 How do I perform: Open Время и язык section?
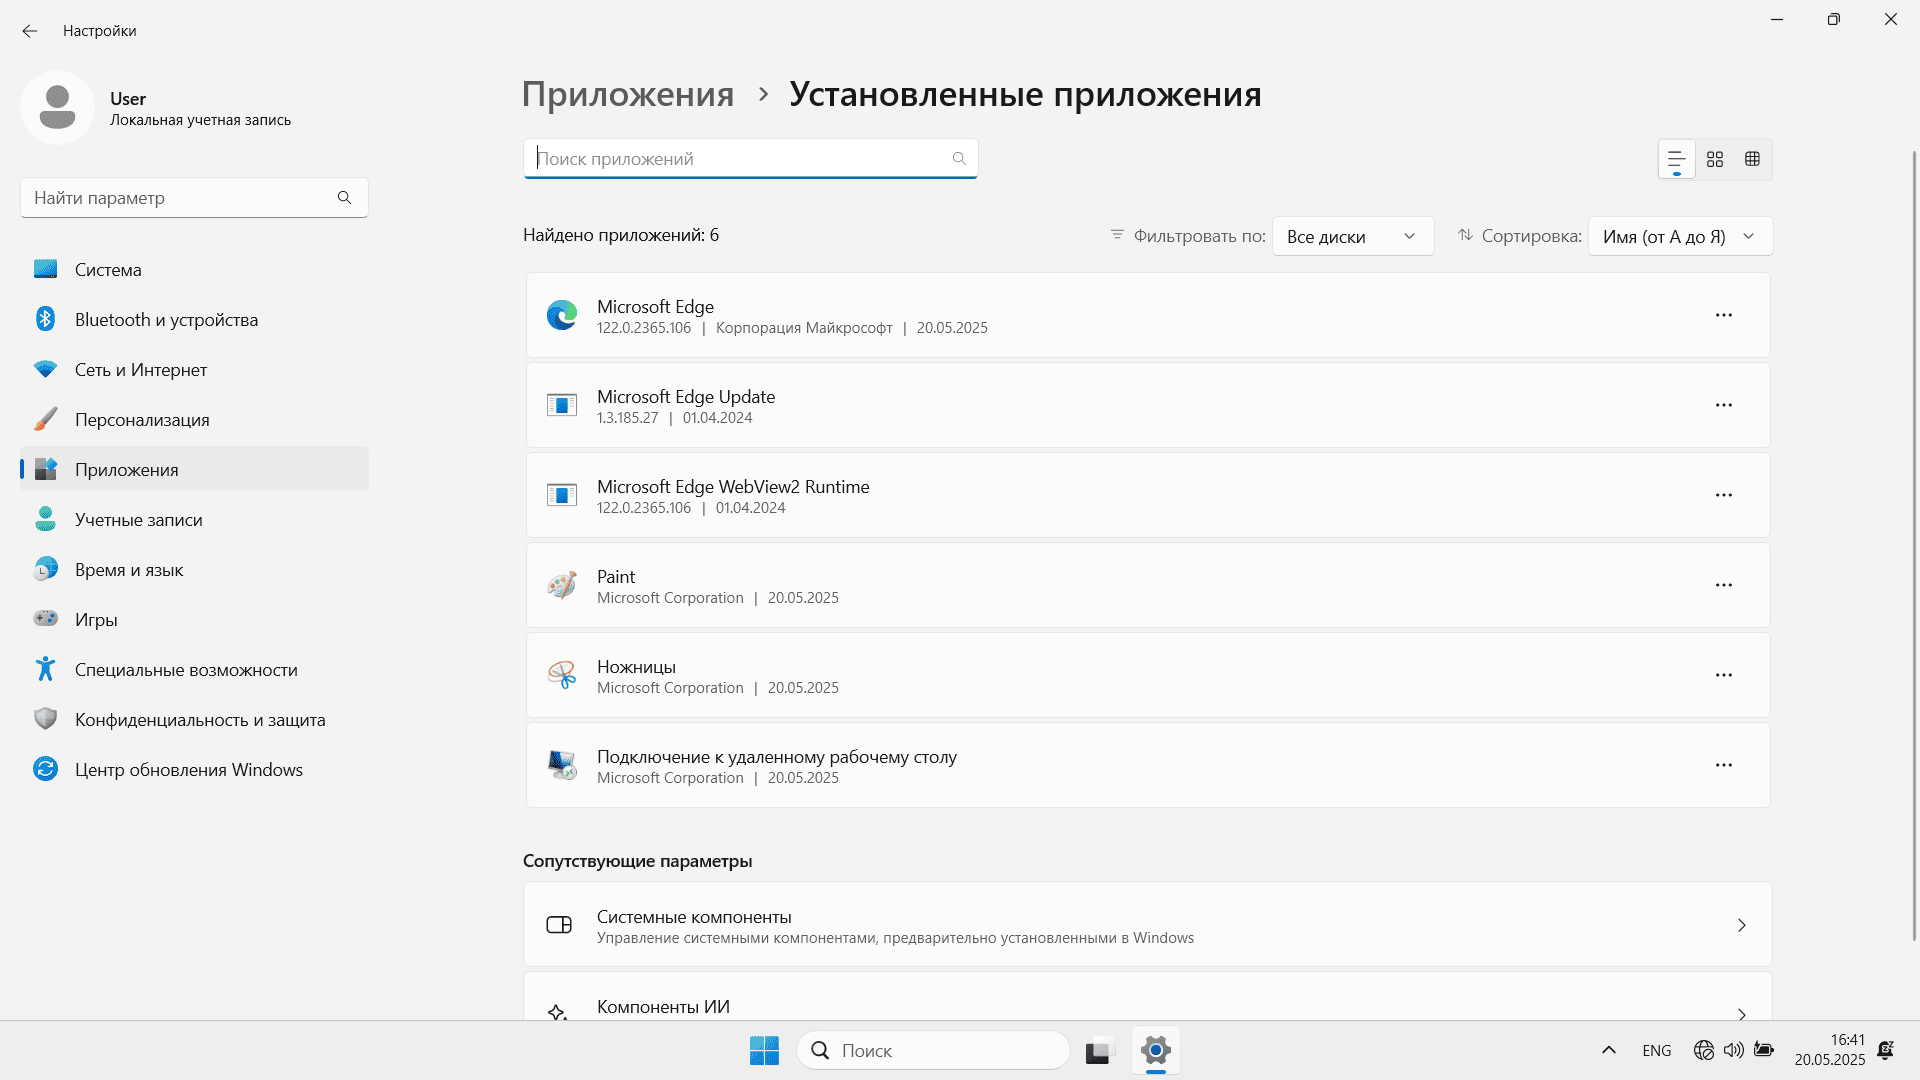coord(194,569)
